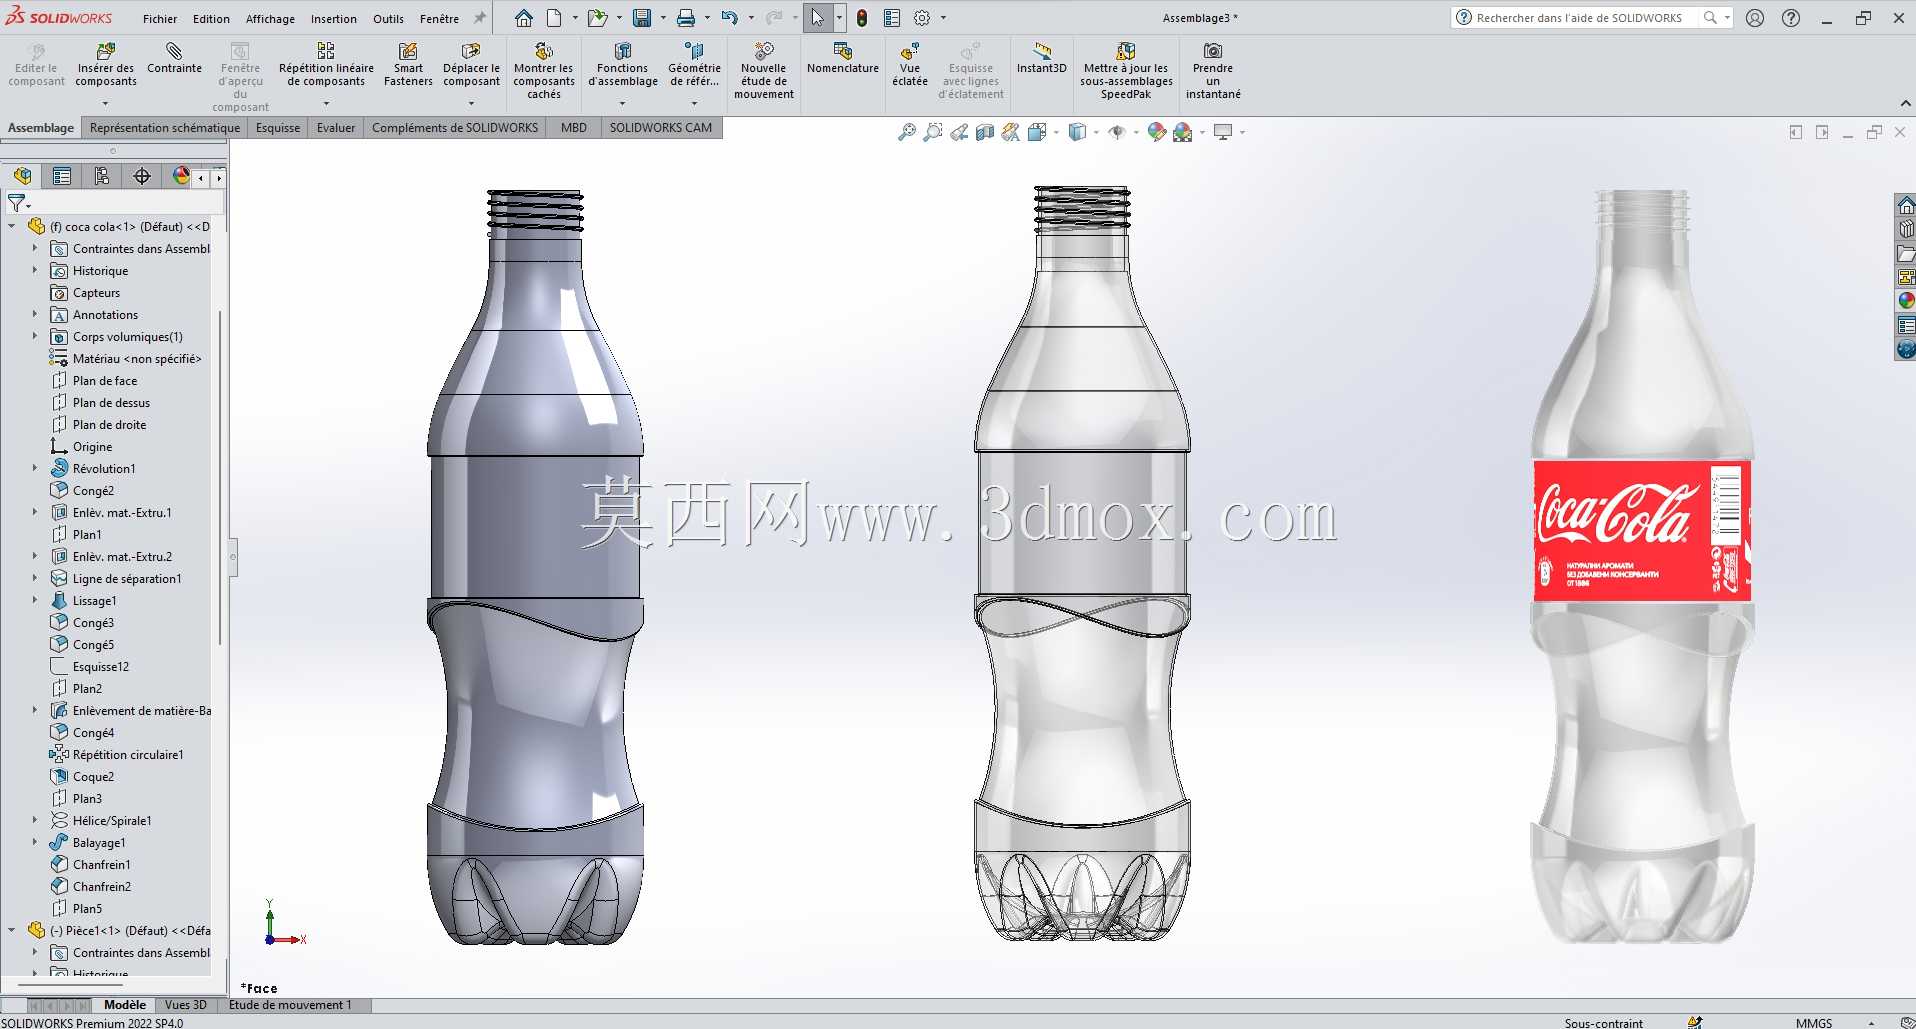1916x1029 pixels.
Task: Collapse the CommandManager ribbon chevron
Action: 1905,103
